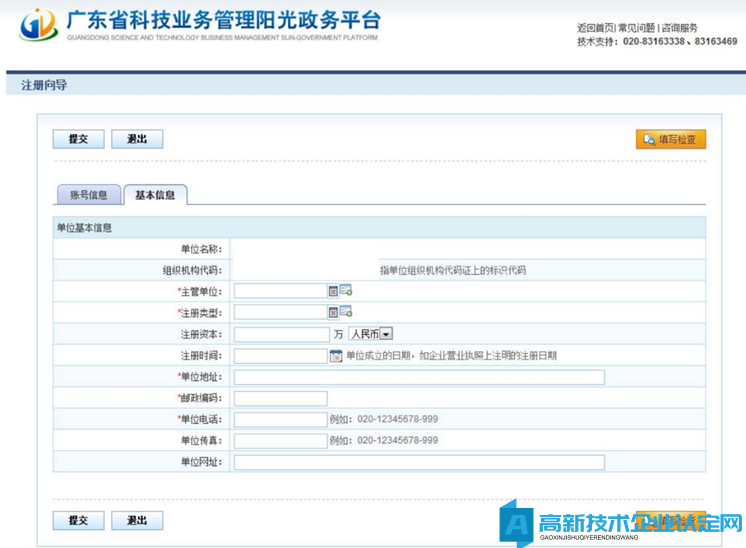Click the magnifier icon on 填写检查
Viewport: 746px width, 548px height.
[649, 139]
